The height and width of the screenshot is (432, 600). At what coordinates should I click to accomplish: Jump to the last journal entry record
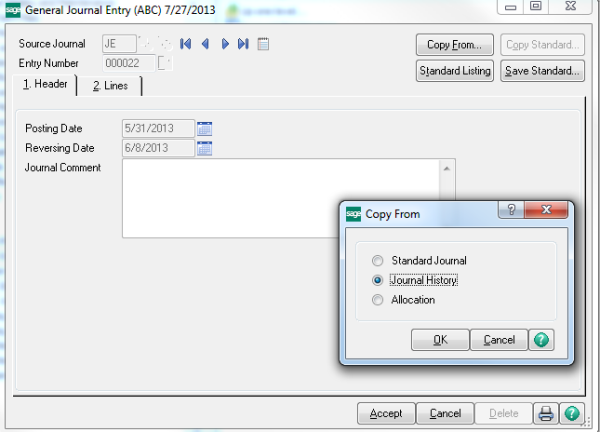coord(243,44)
